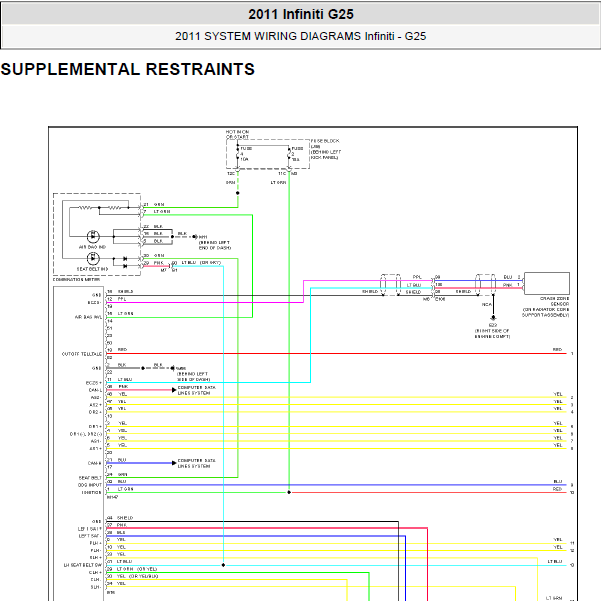Click the "2011 Infiniti G25" page title

click(x=300, y=14)
